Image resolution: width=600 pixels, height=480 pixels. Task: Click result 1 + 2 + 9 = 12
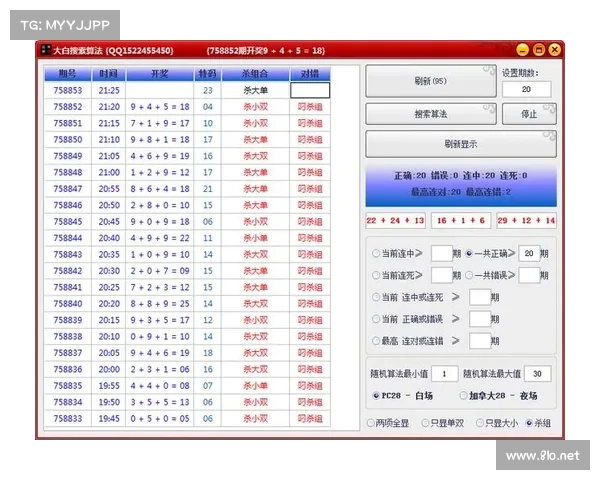[x=160, y=173]
